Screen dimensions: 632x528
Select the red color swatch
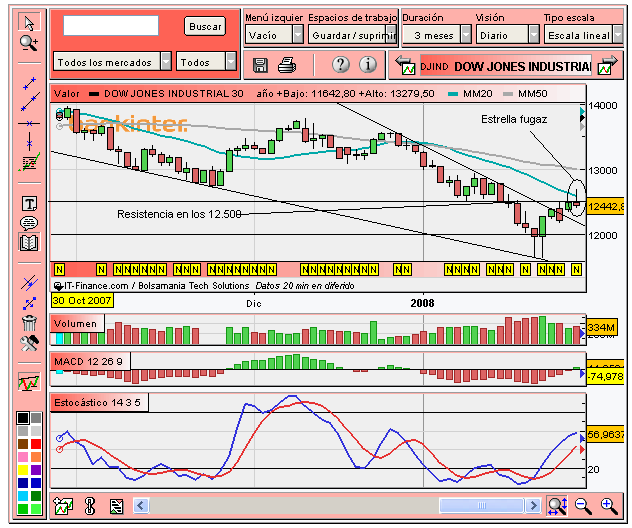tap(36, 444)
